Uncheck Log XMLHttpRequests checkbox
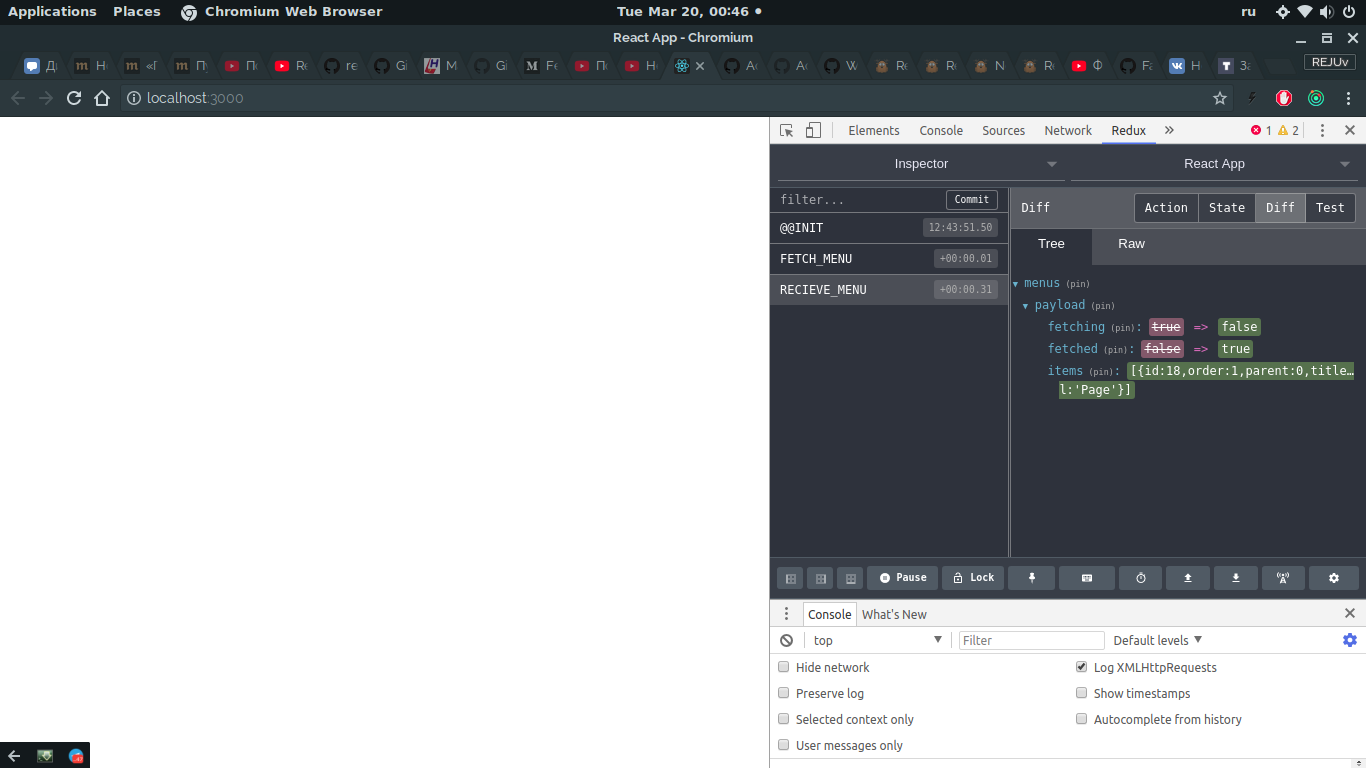Viewport: 1366px width, 768px height. (1081, 667)
